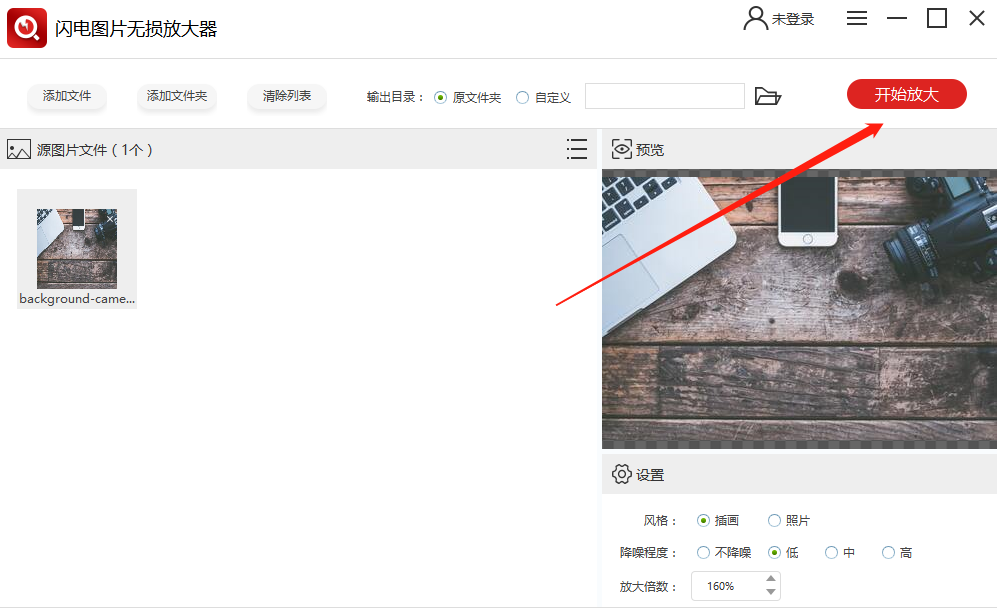This screenshot has height=614, width=998.
Task: Maximize the application window
Action: tap(936, 18)
